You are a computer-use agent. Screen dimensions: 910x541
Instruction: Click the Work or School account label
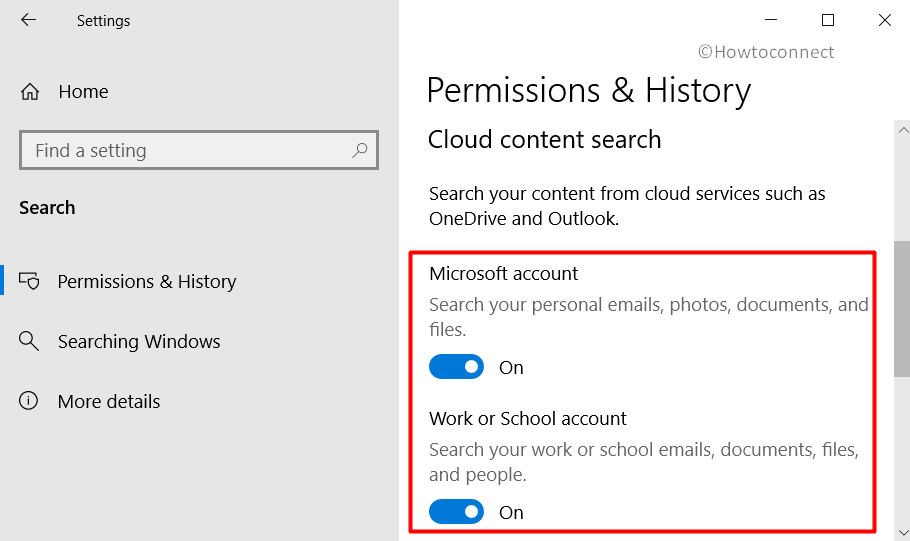pos(528,419)
